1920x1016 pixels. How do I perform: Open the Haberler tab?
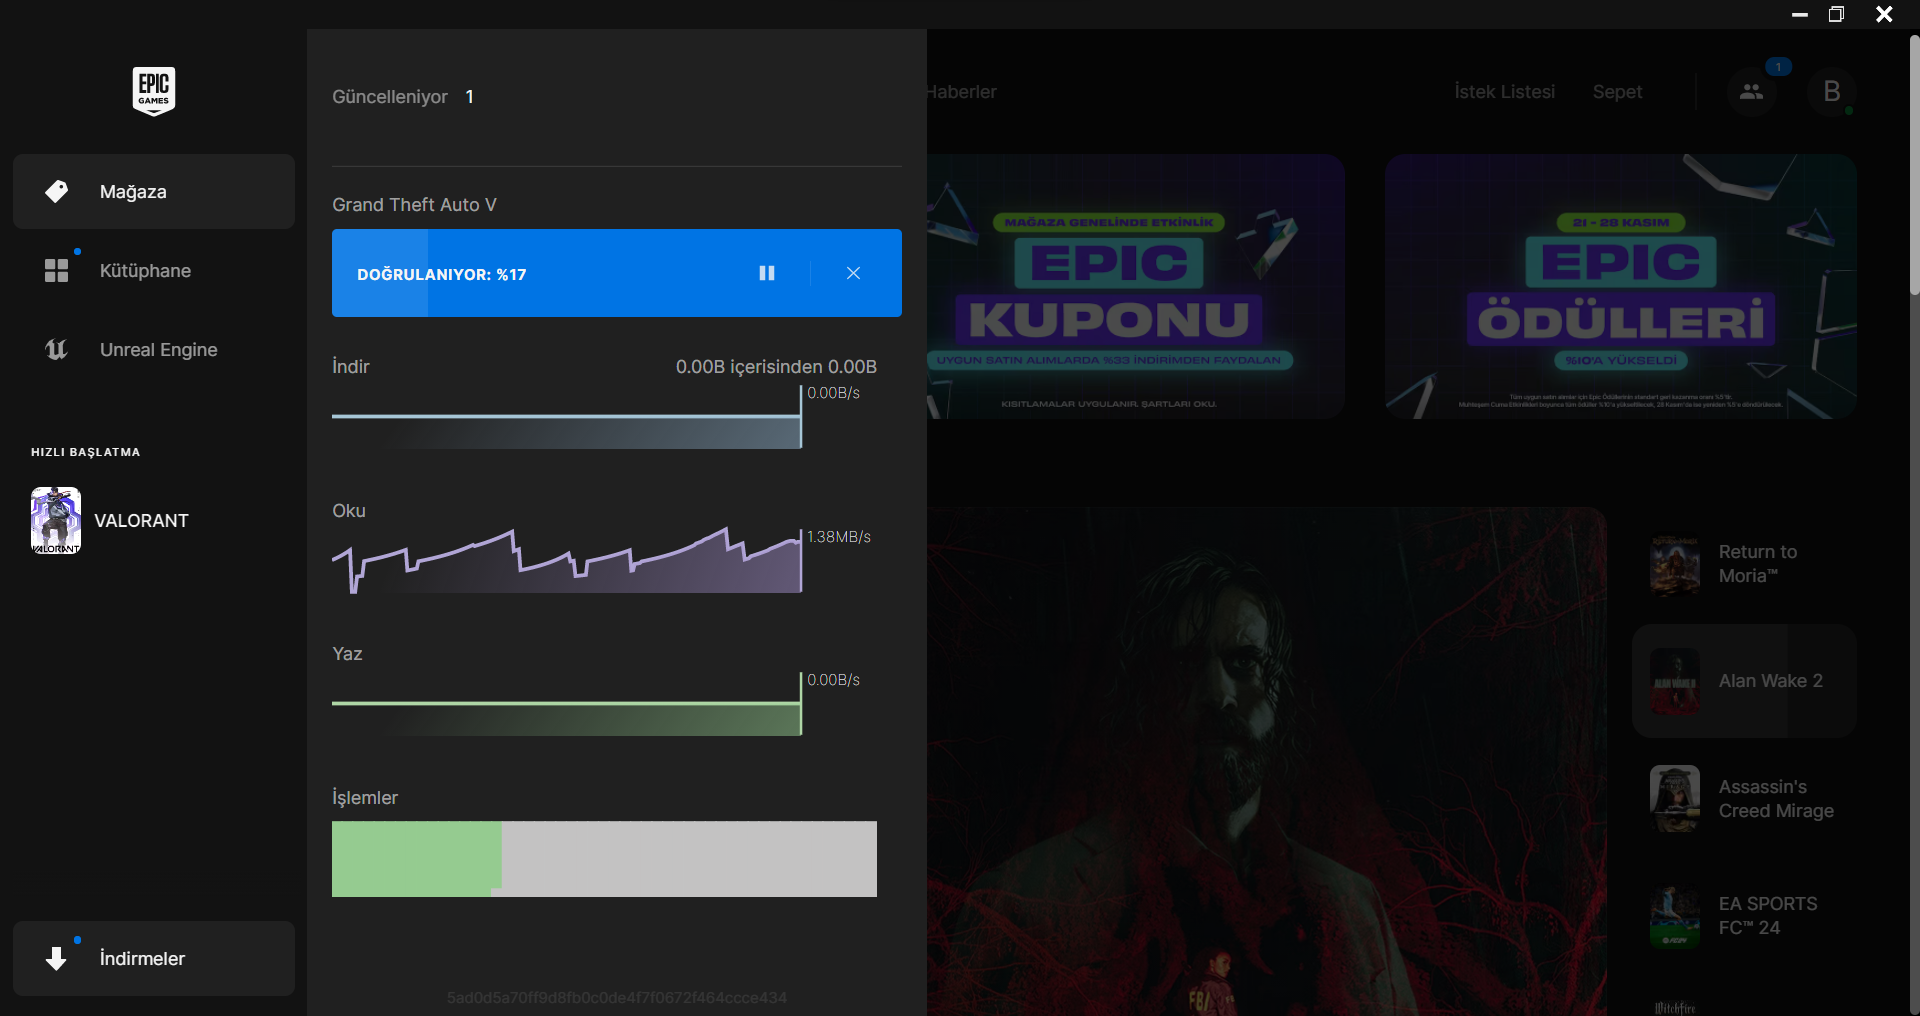click(962, 91)
